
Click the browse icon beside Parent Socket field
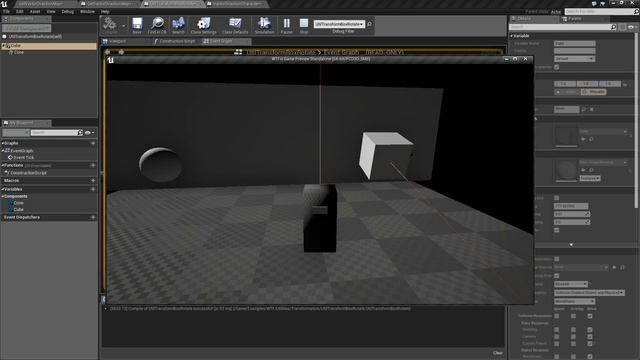[x=584, y=109]
